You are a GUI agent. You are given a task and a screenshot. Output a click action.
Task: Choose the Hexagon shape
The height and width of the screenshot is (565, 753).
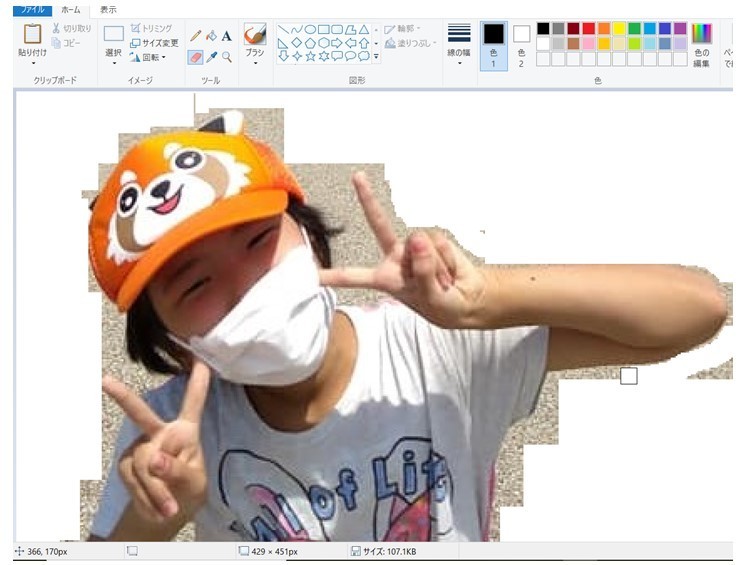tap(324, 43)
